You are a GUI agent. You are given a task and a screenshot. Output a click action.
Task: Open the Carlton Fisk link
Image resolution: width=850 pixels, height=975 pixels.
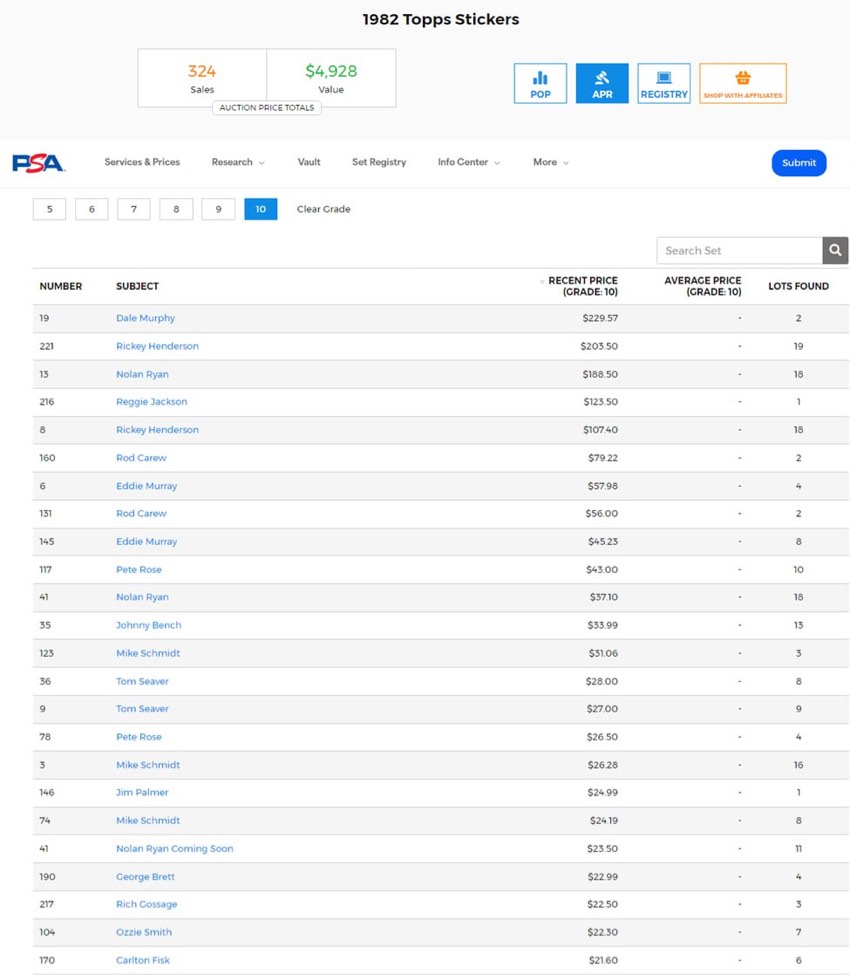(143, 960)
